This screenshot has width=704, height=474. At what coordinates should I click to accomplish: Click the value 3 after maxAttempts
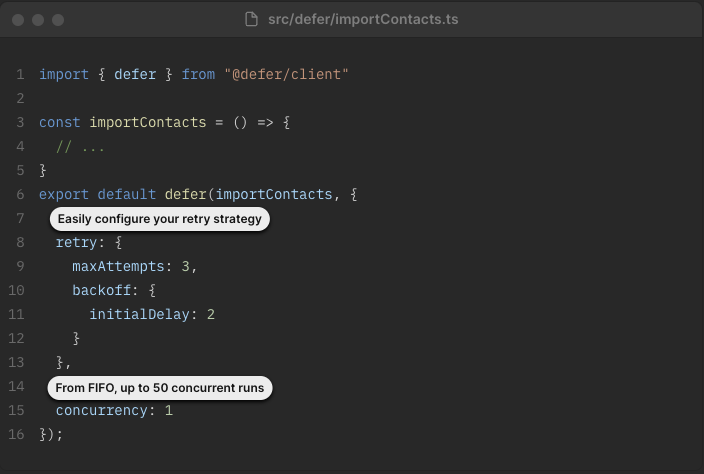185,267
